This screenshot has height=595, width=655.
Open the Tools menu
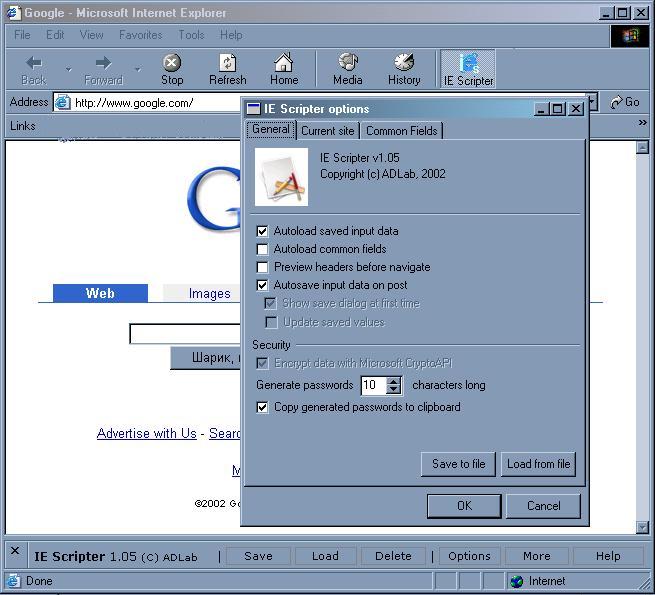click(x=191, y=35)
